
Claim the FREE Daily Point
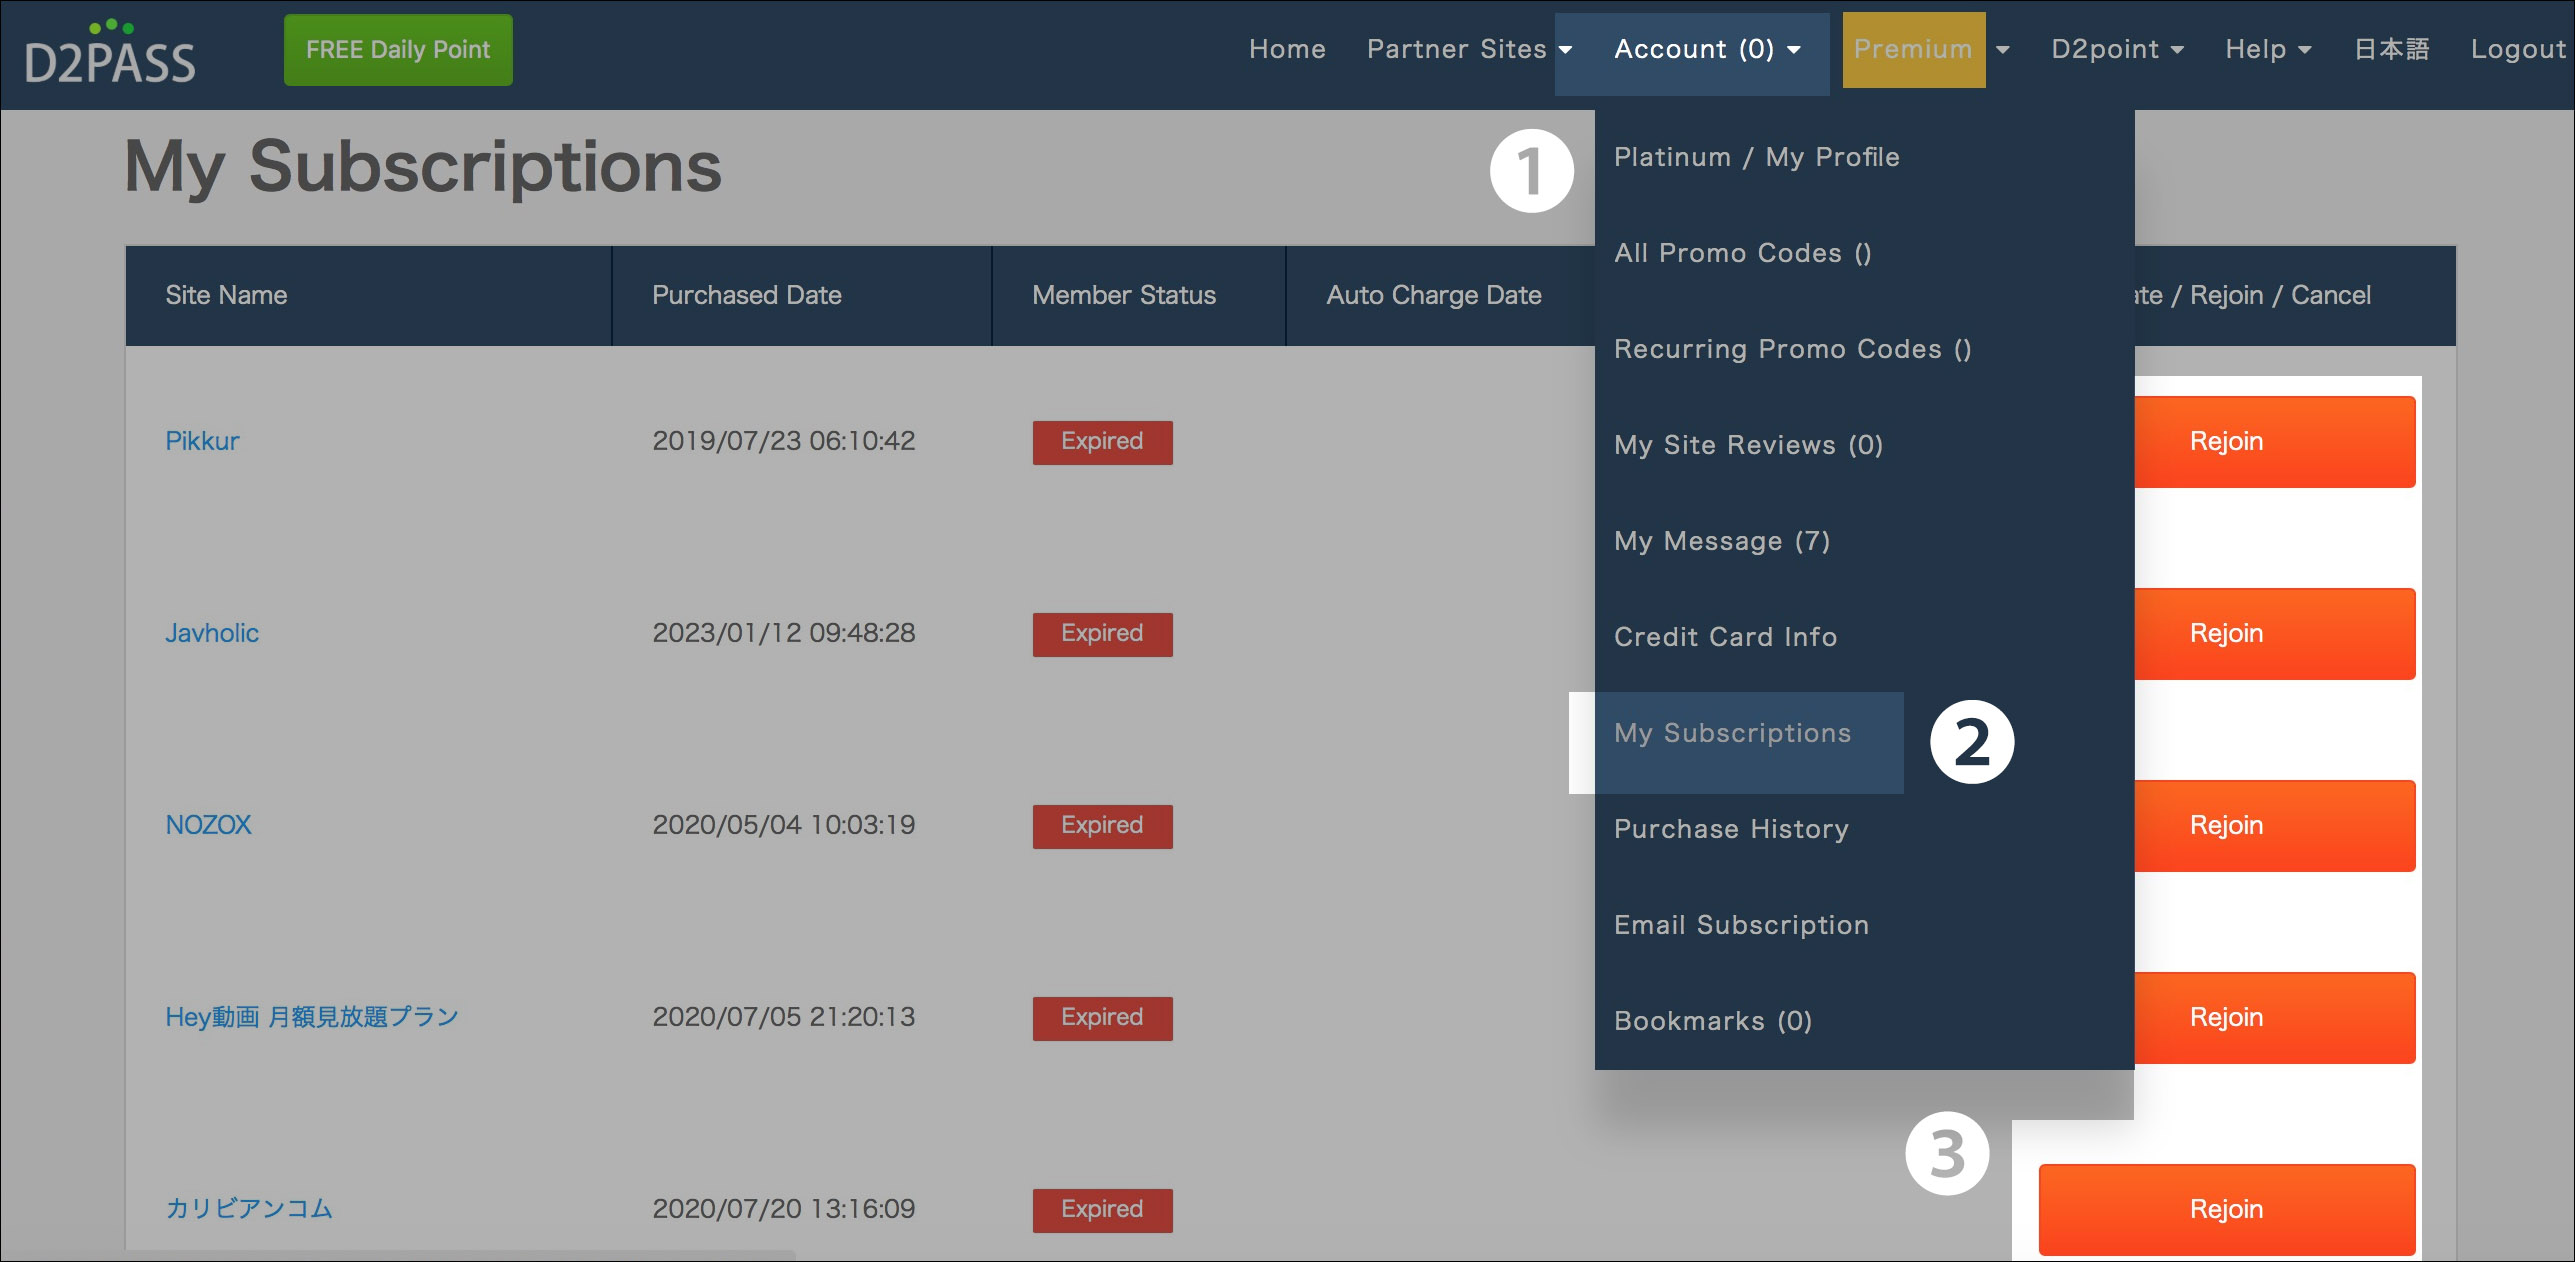tap(398, 50)
